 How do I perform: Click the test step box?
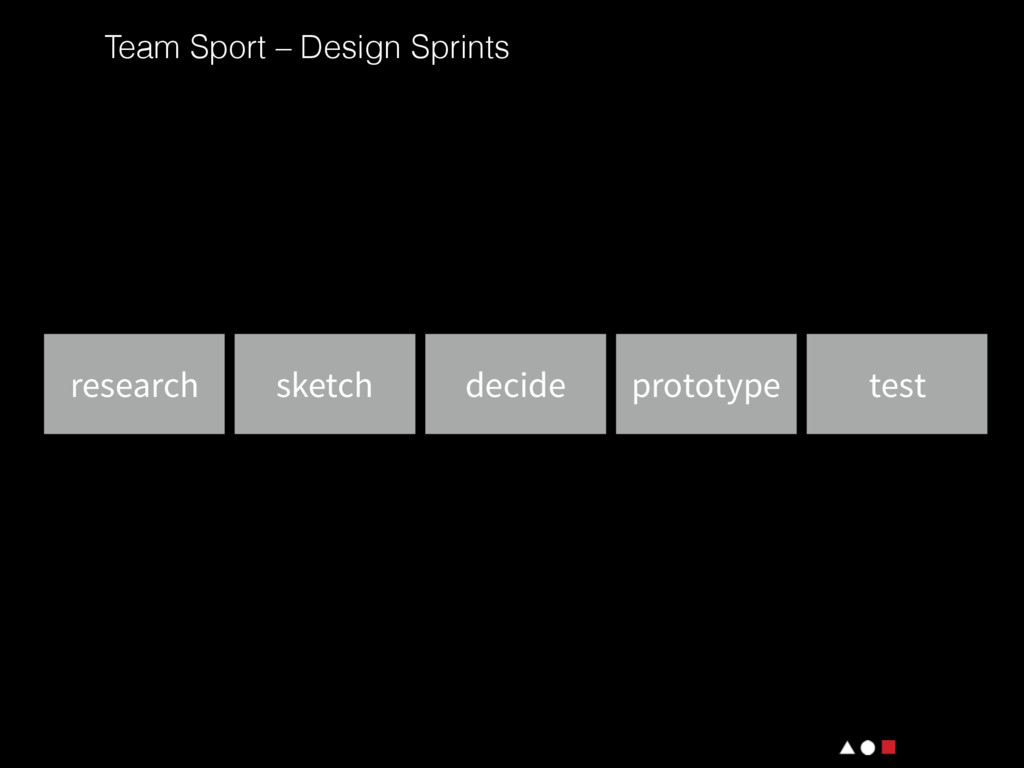[x=897, y=384]
